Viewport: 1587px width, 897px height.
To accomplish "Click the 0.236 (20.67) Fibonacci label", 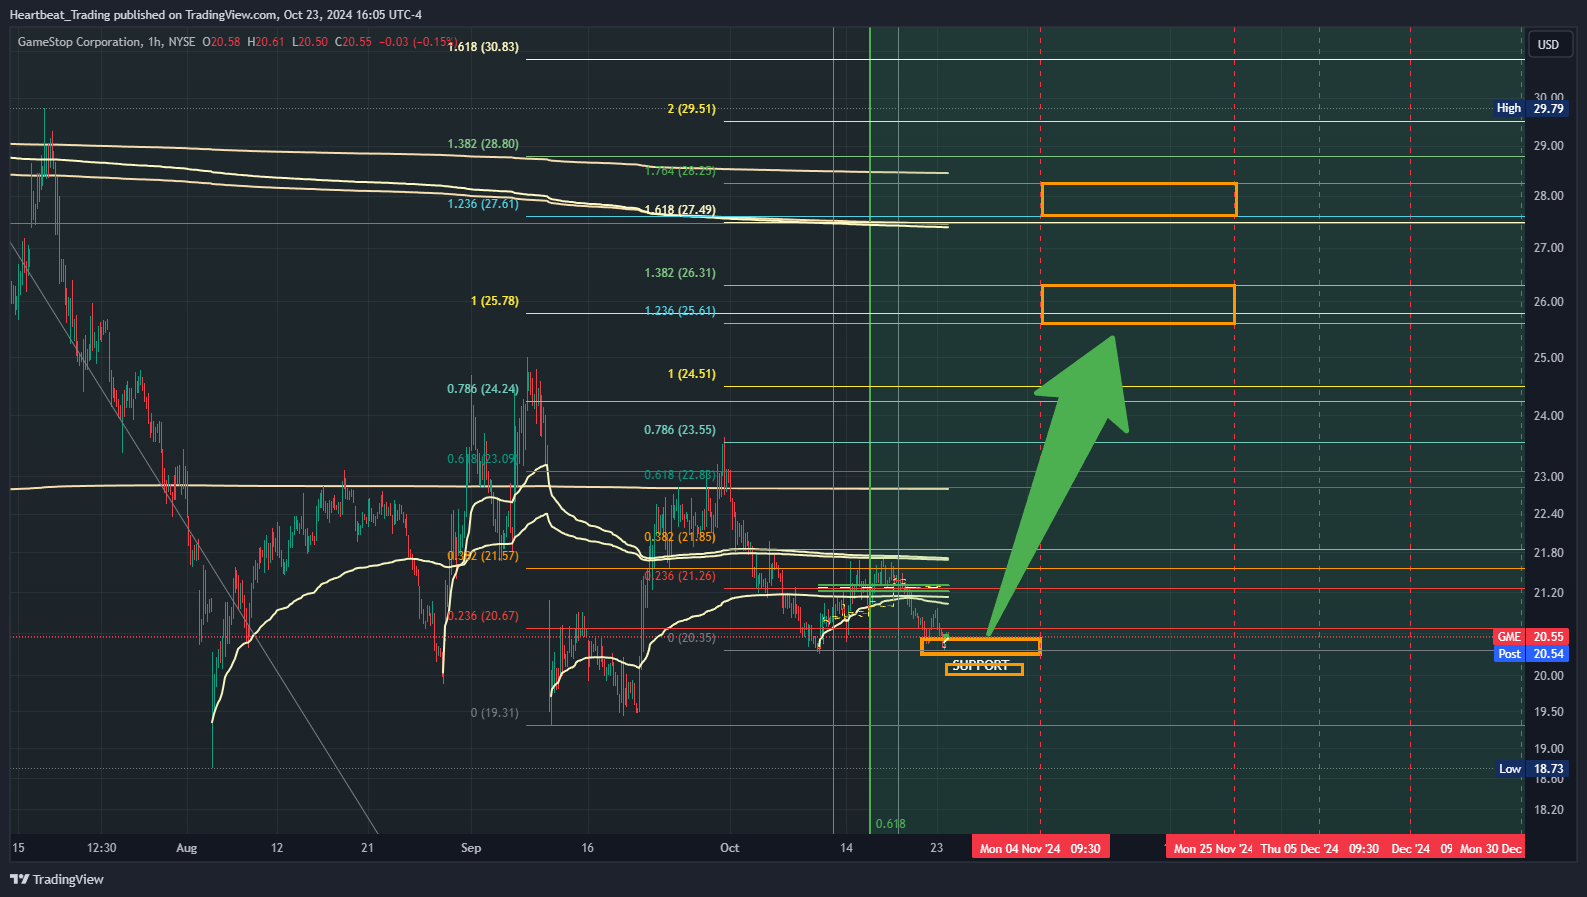I will point(483,616).
